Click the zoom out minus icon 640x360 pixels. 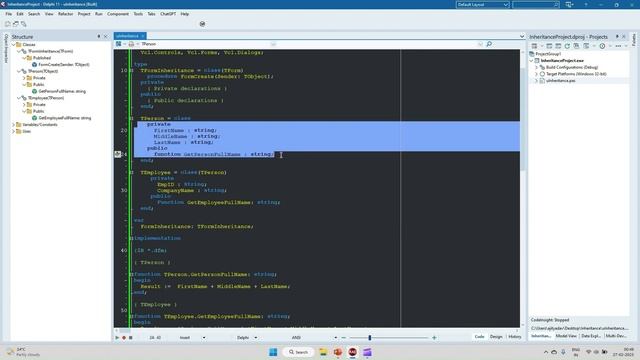[x=344, y=338]
